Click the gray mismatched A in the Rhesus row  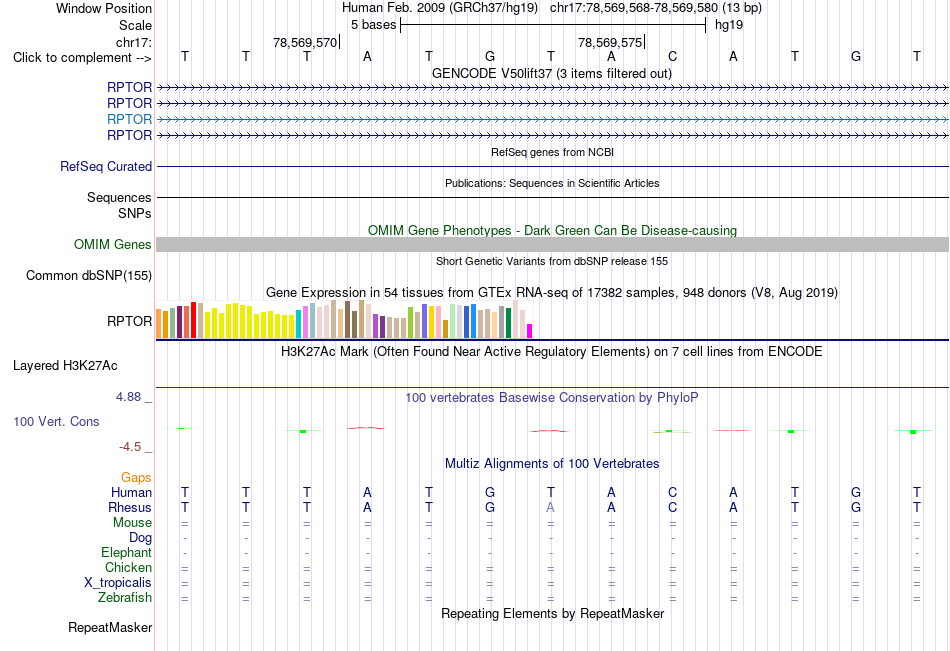[x=550, y=507]
